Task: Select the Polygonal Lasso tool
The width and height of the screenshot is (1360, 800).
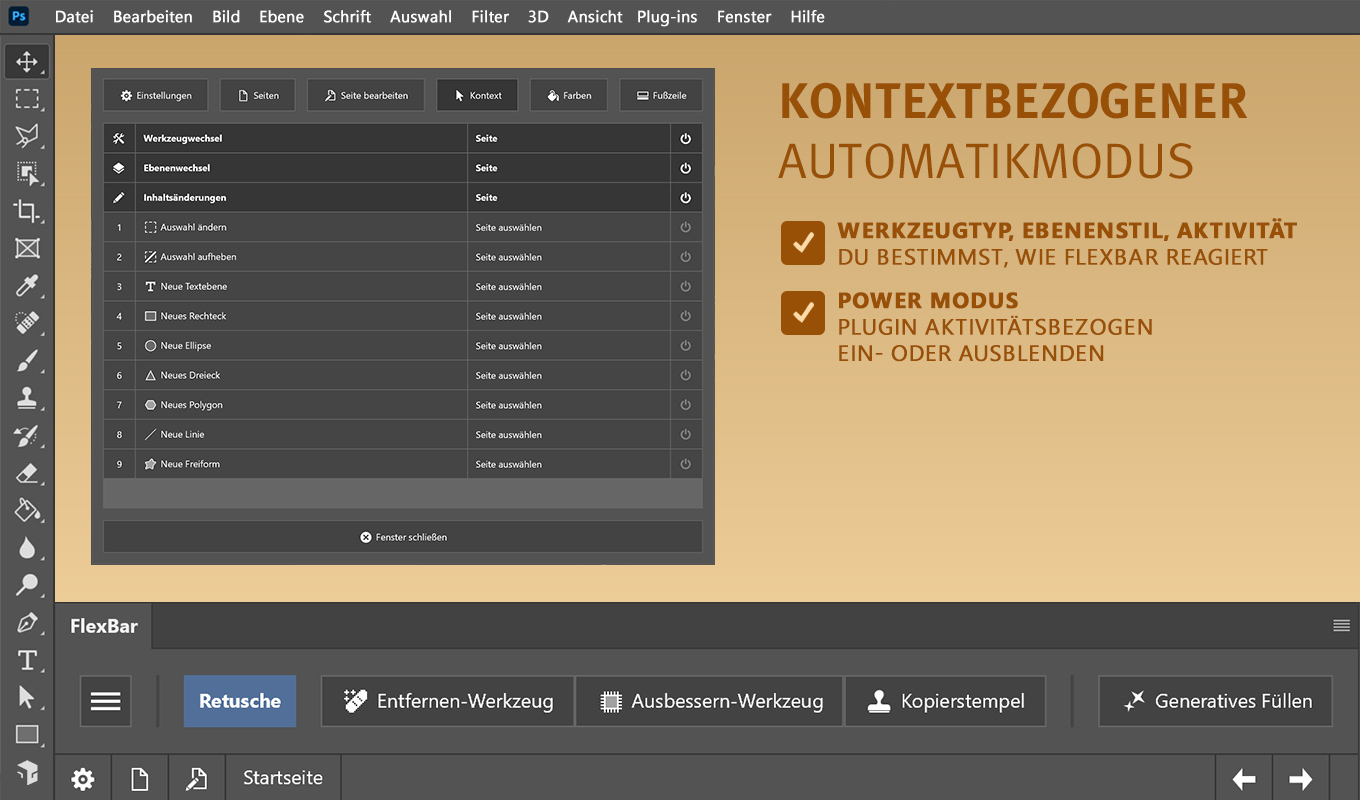Action: tap(27, 136)
